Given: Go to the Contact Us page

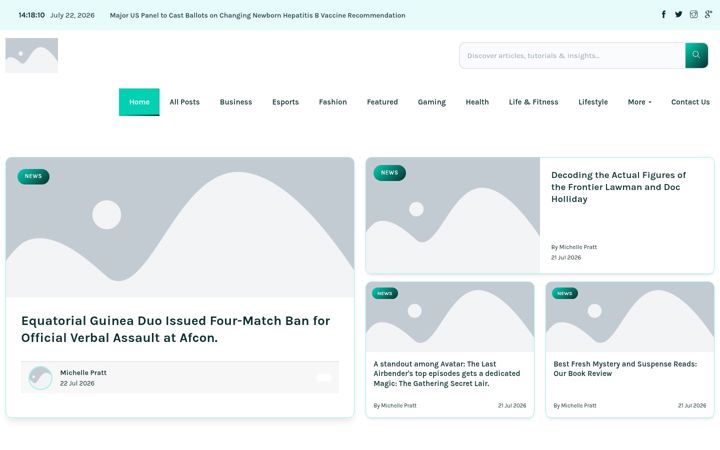Looking at the screenshot, I should click(690, 102).
